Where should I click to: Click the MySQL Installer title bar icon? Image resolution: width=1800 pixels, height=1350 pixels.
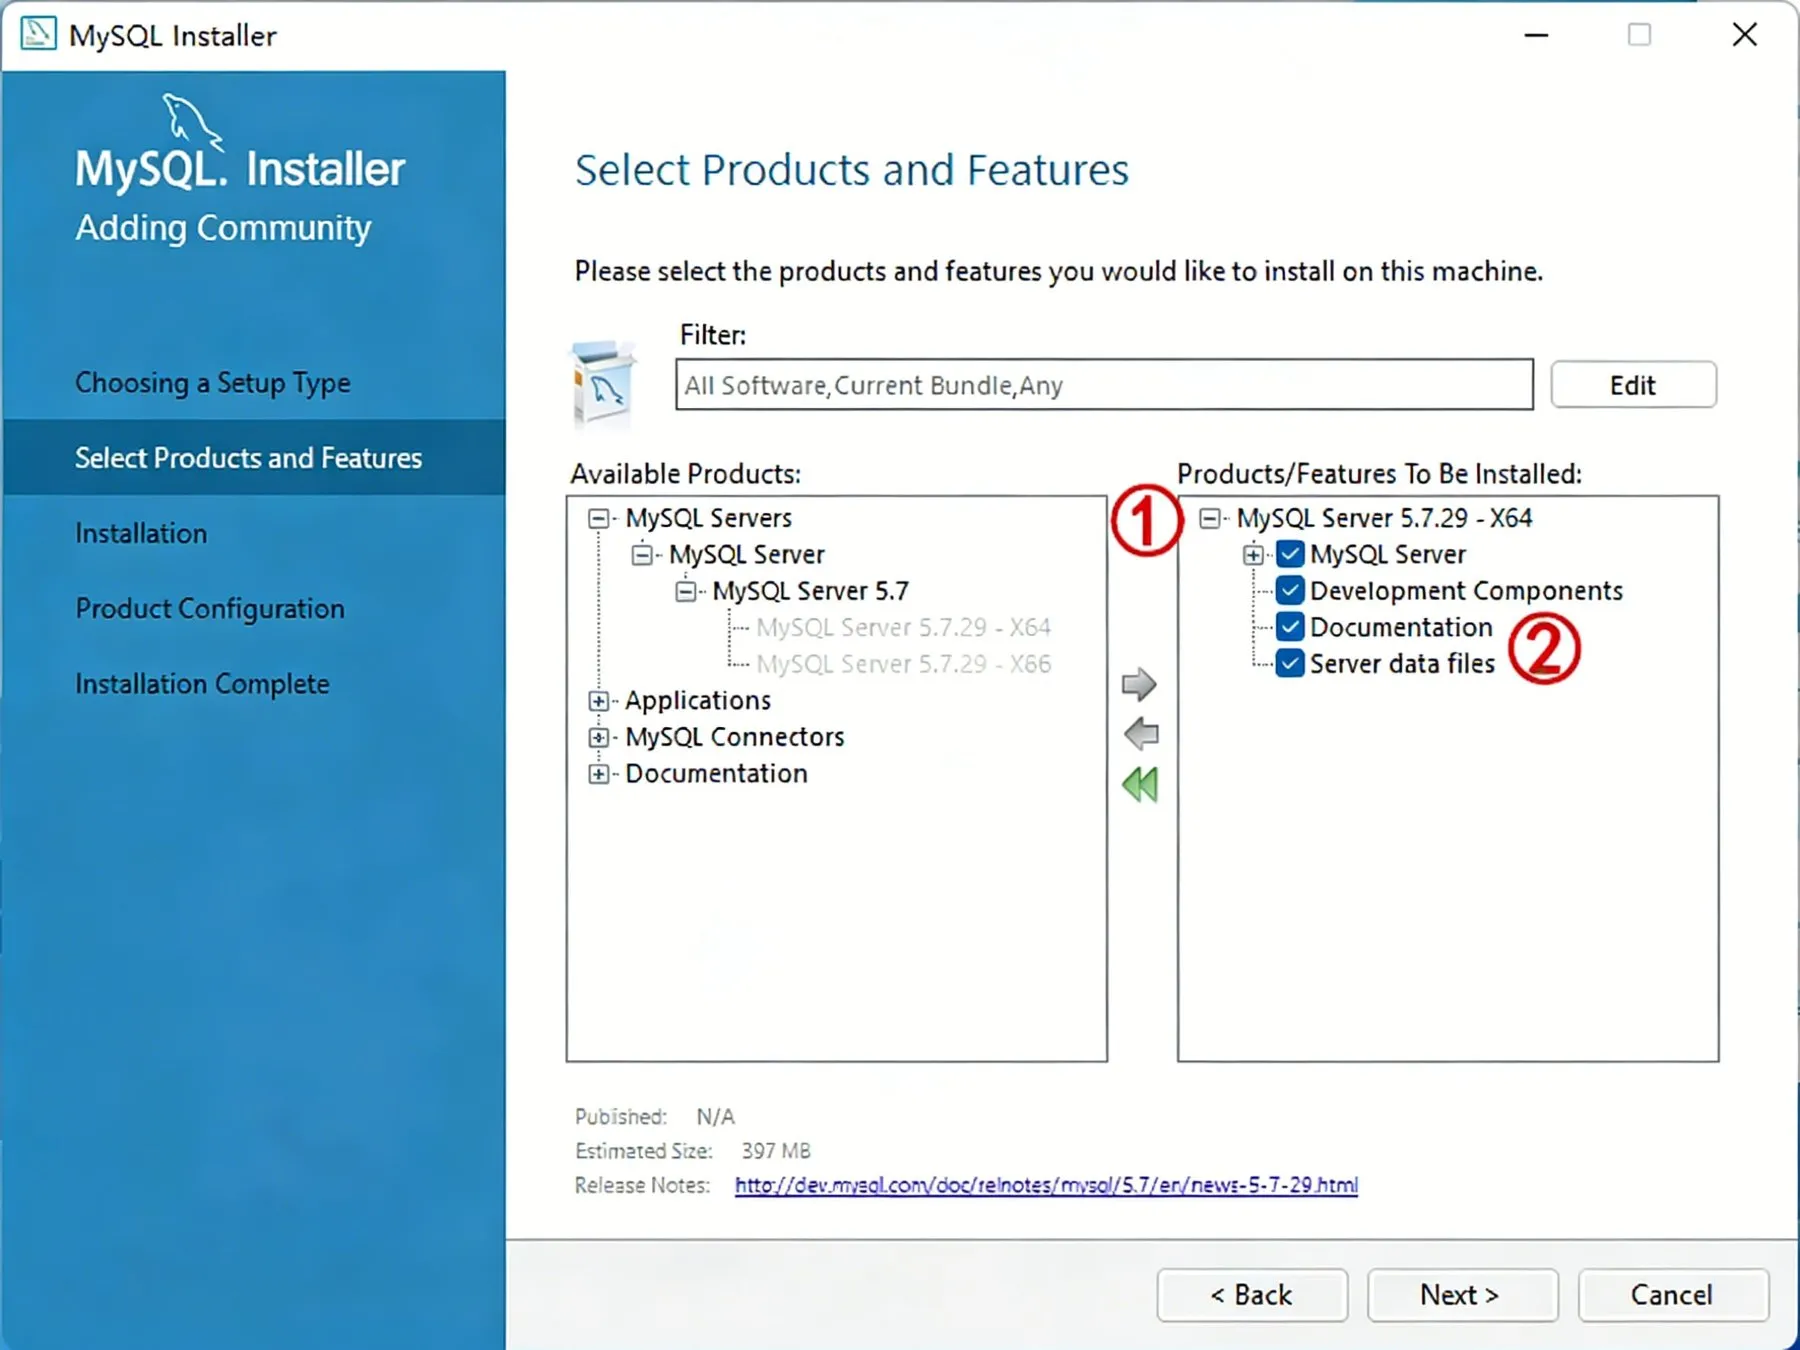coord(38,35)
